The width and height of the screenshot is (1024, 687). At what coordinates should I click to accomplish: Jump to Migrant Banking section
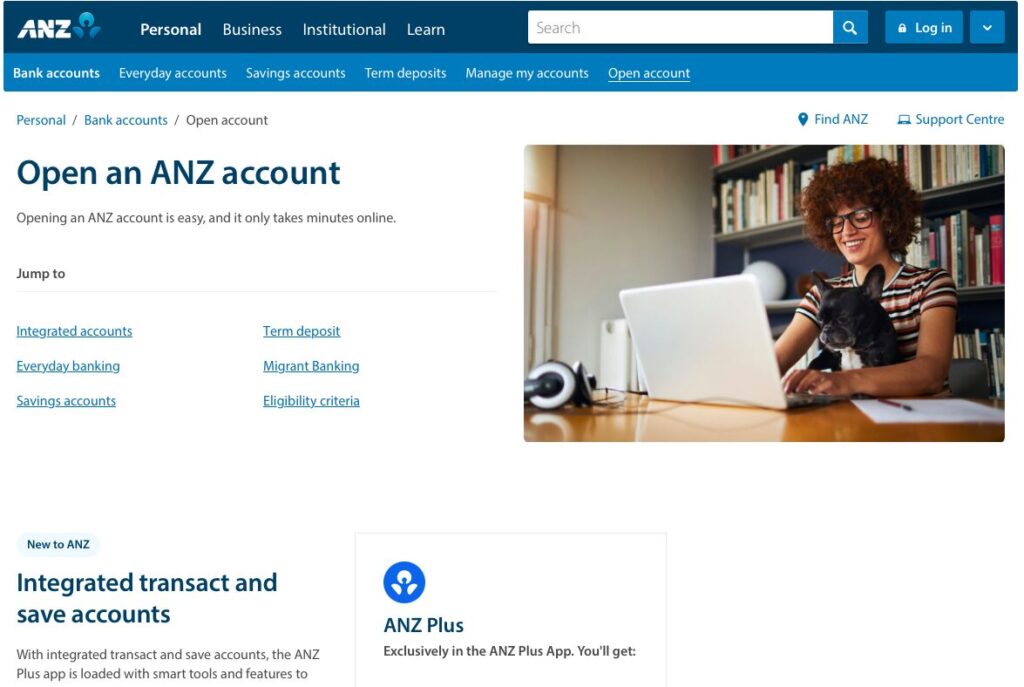pos(311,366)
